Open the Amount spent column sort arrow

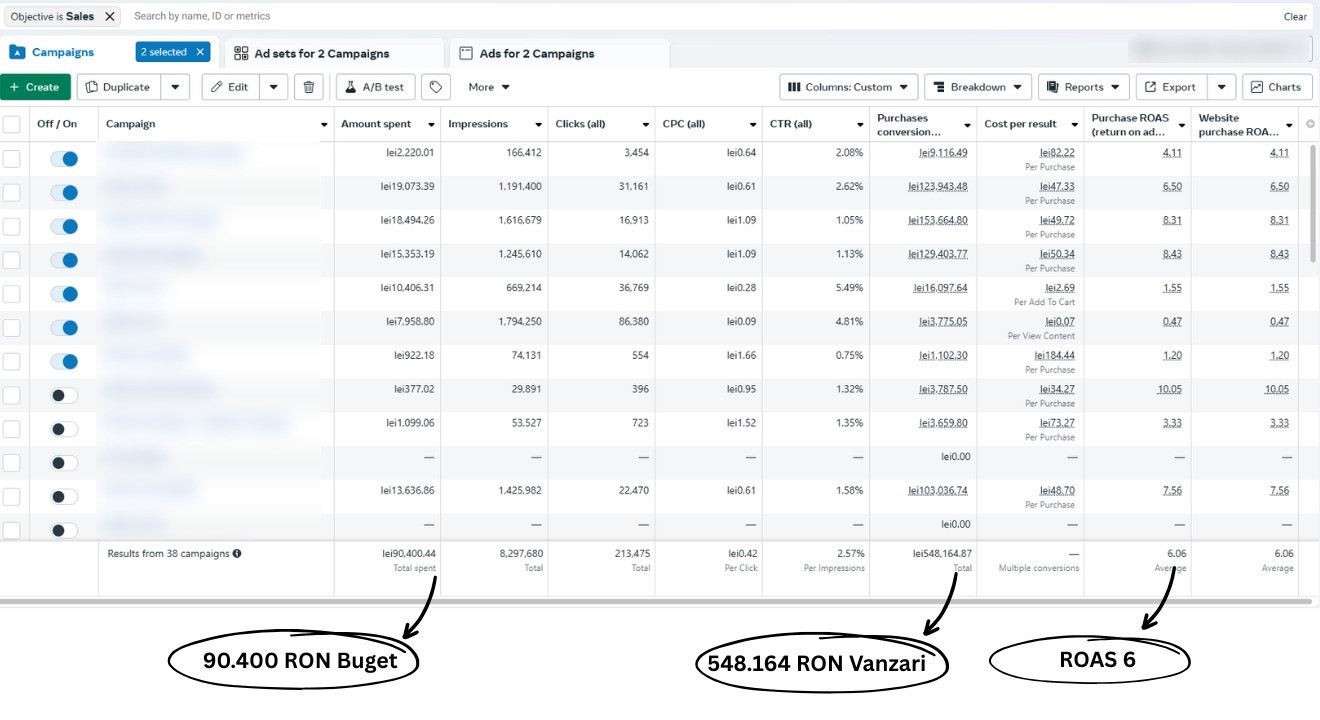pyautogui.click(x=431, y=125)
